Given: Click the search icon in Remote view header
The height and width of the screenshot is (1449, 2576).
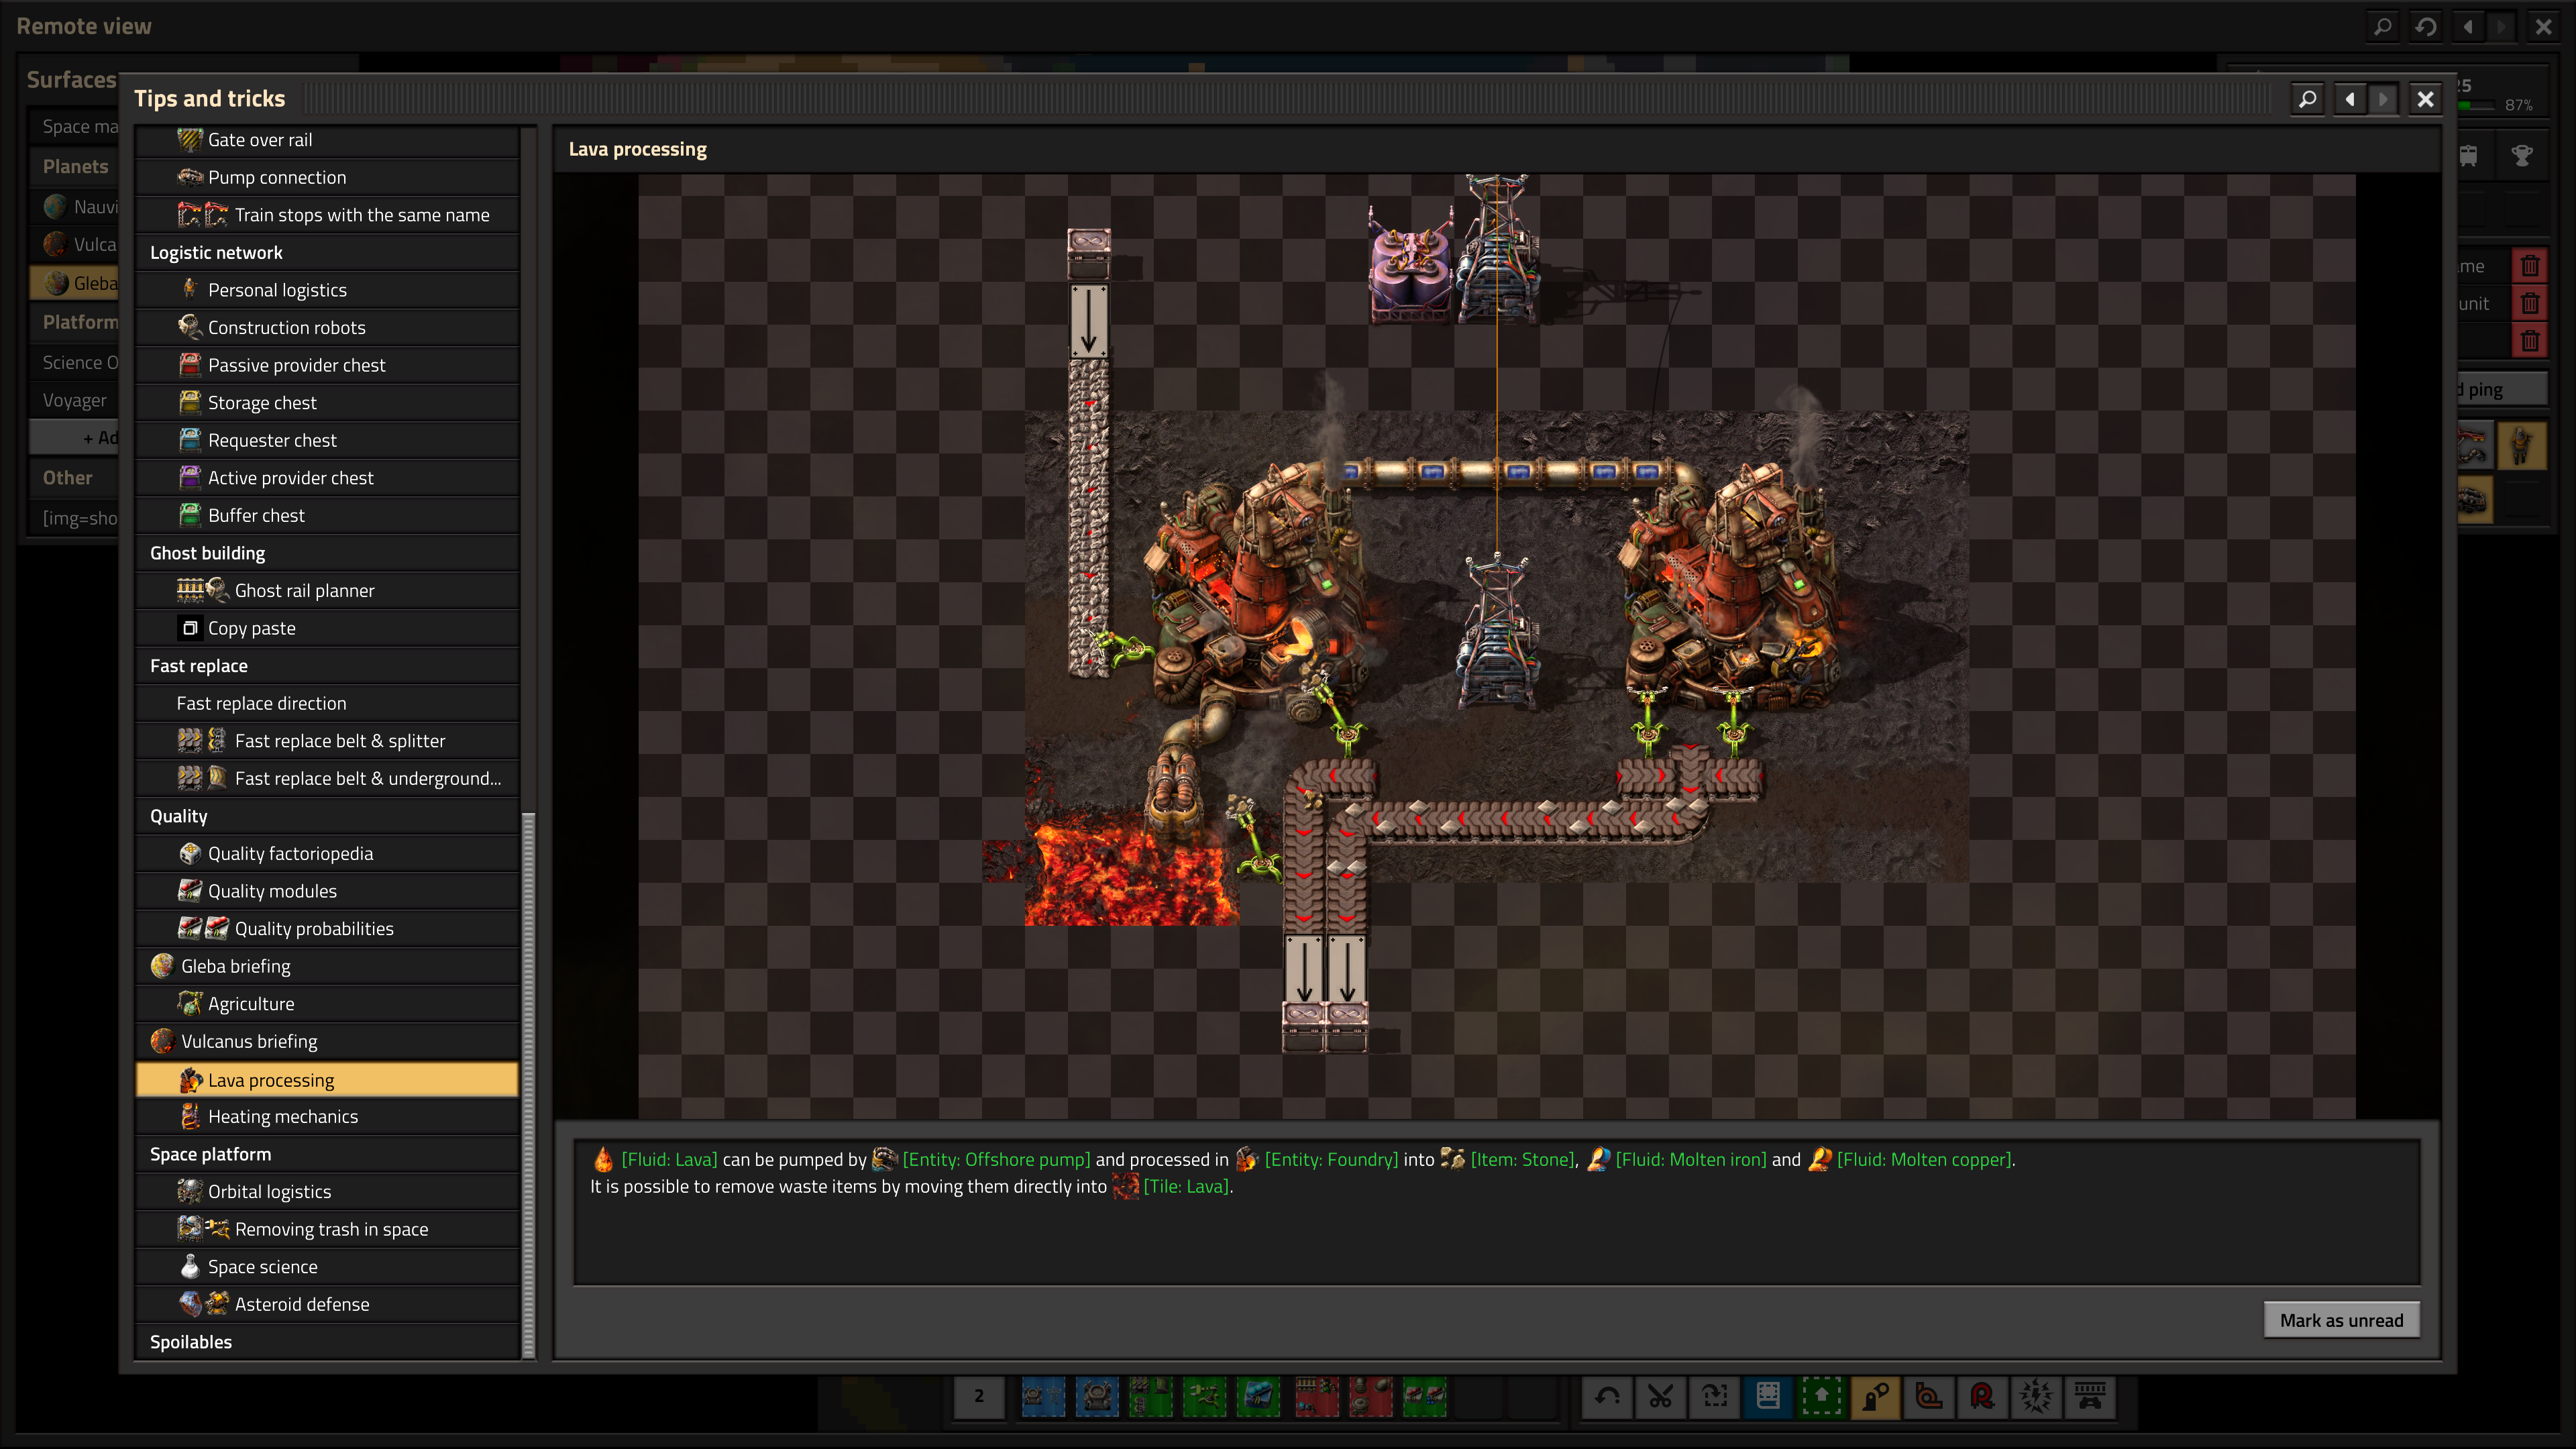Looking at the screenshot, I should (2383, 26).
